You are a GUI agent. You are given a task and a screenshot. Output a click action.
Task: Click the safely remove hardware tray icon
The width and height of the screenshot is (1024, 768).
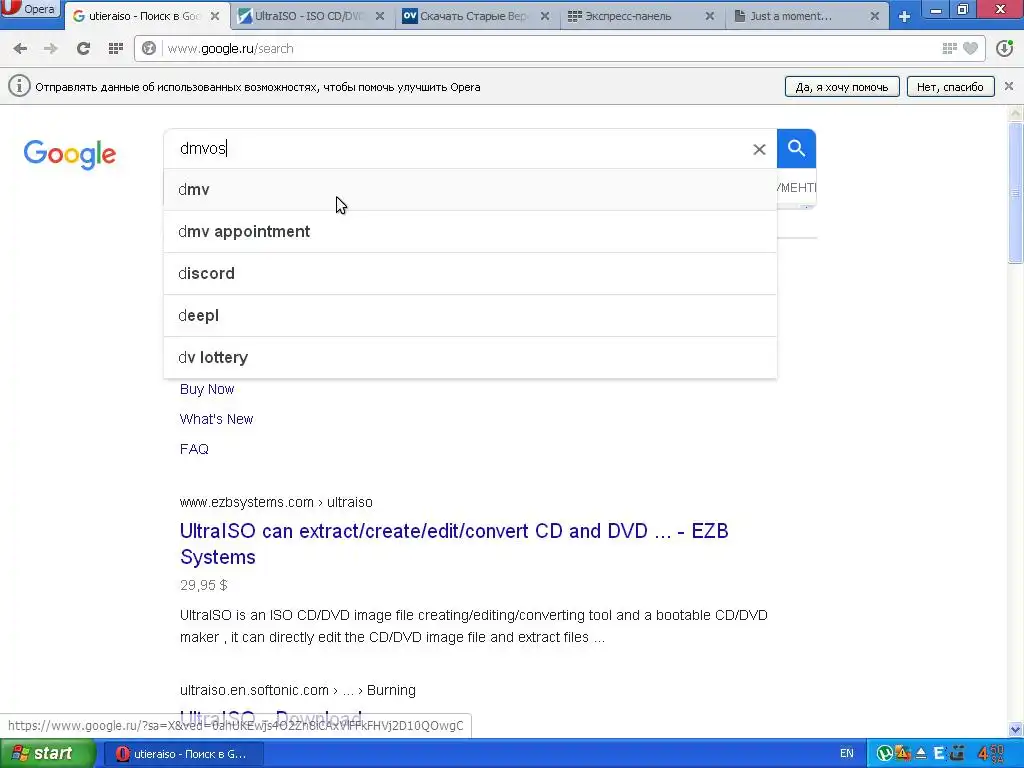(921, 754)
